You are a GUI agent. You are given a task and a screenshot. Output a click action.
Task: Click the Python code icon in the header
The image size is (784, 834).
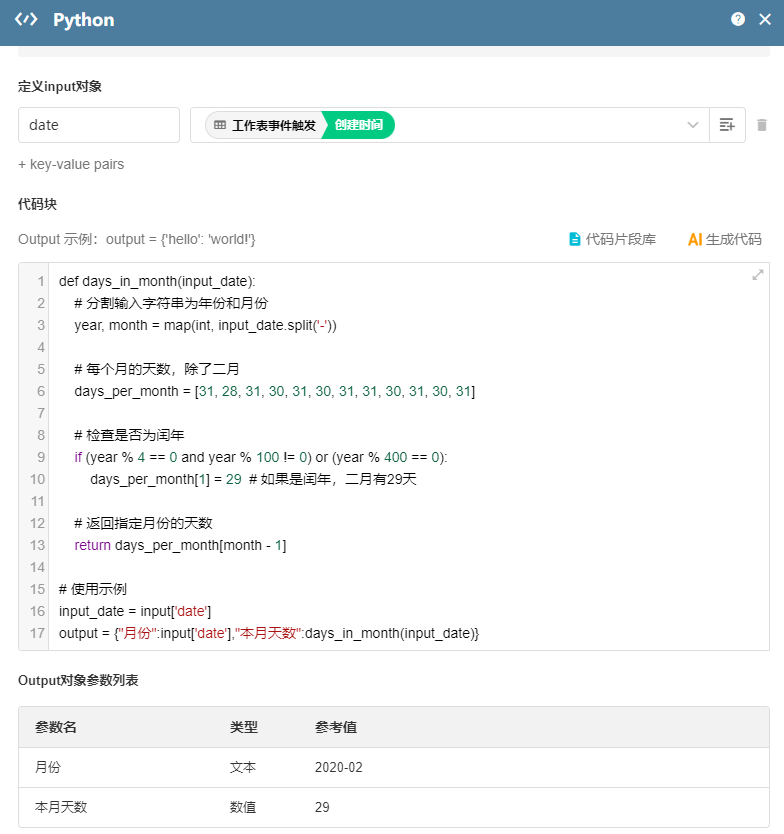pos(25,19)
